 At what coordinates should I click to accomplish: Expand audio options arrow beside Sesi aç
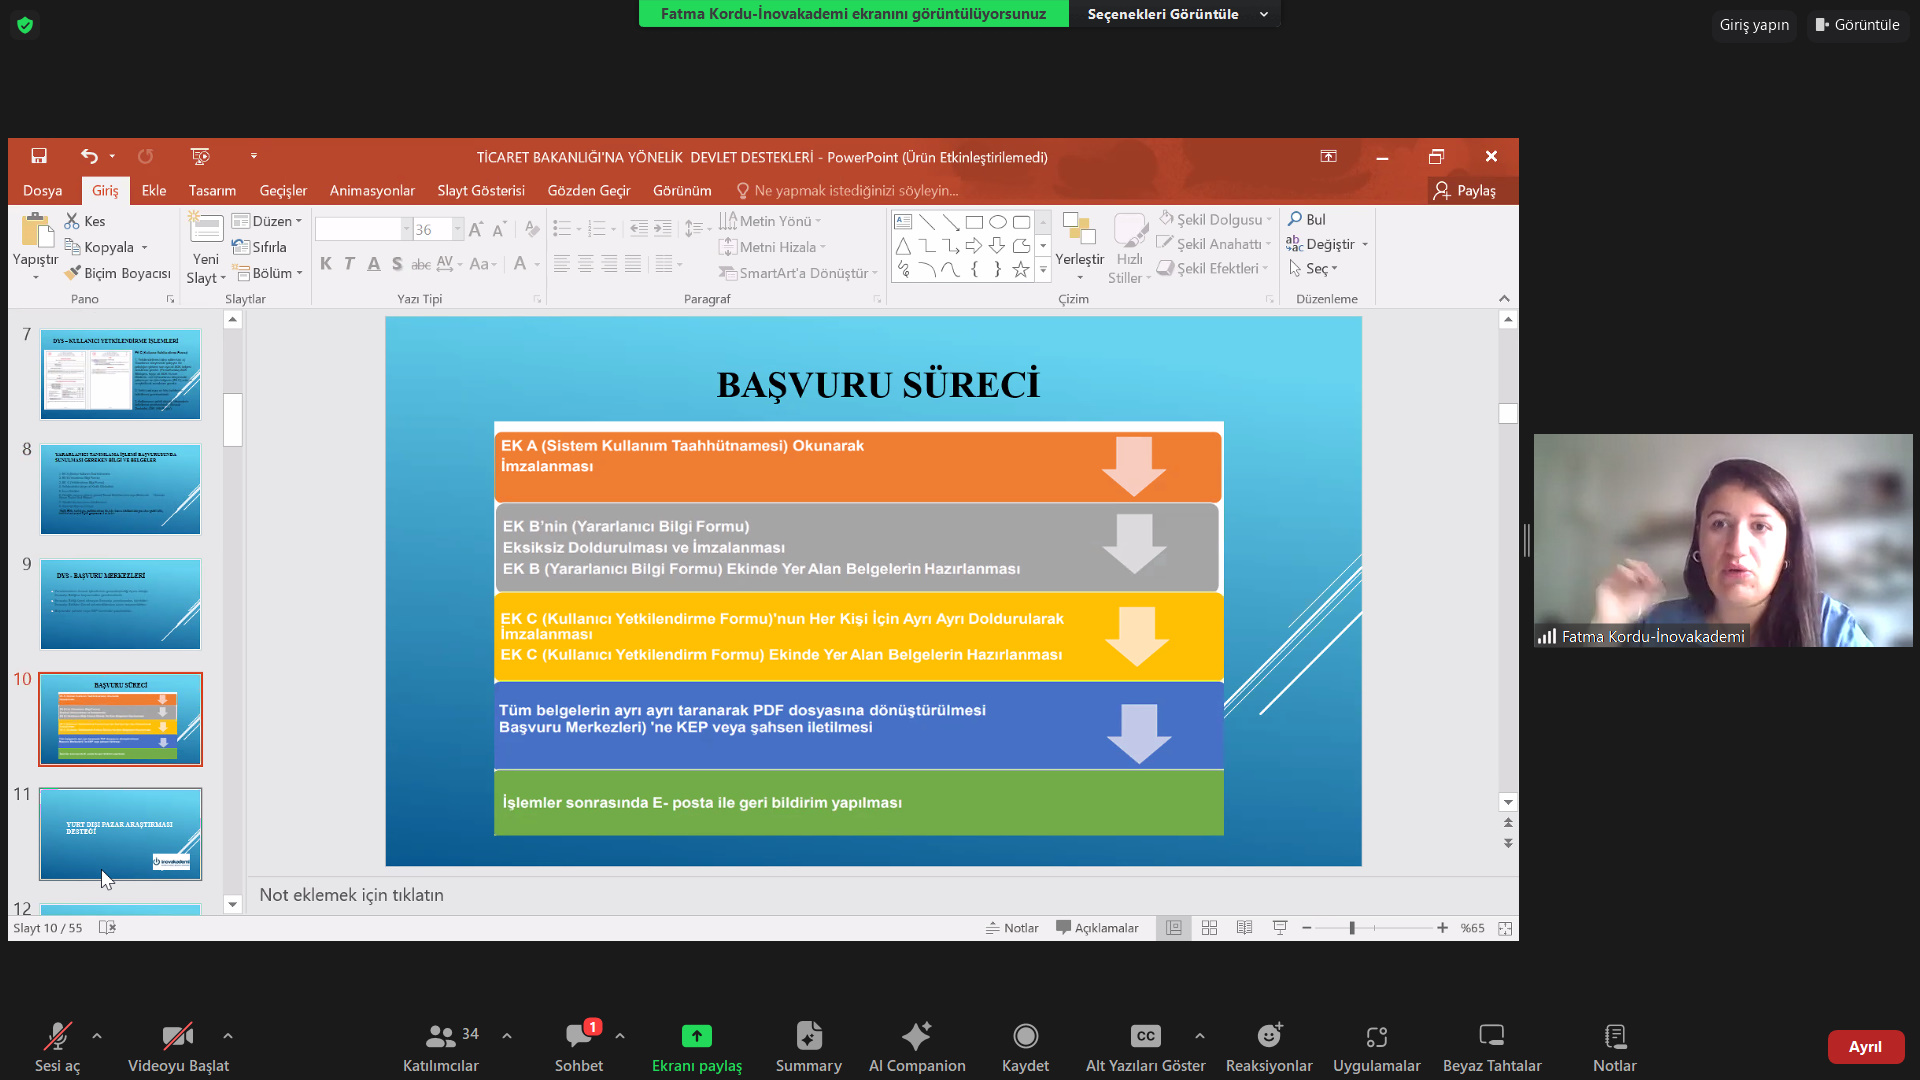point(97,1036)
